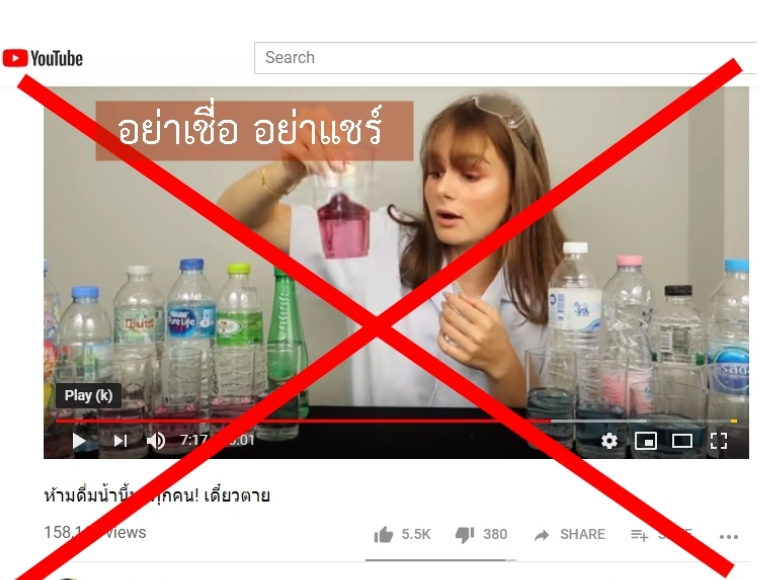Enable miniplayer mode
The width and height of the screenshot is (779, 580).
[x=645, y=441]
